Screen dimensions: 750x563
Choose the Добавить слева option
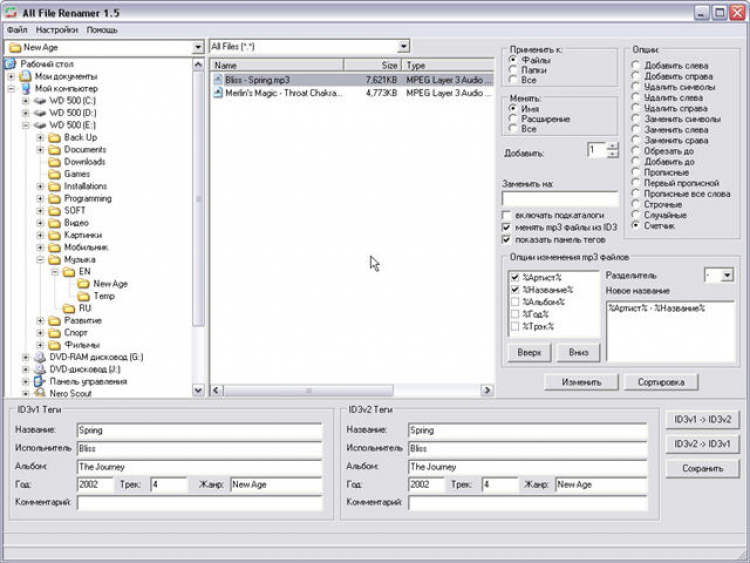coord(635,65)
